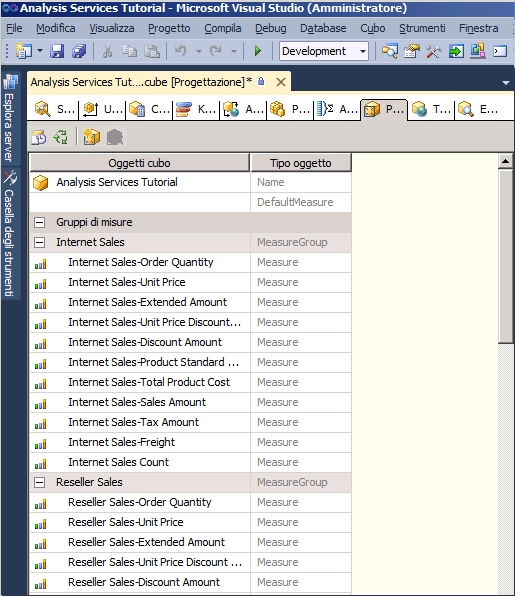Click the green arrow deploy icon

point(456,51)
